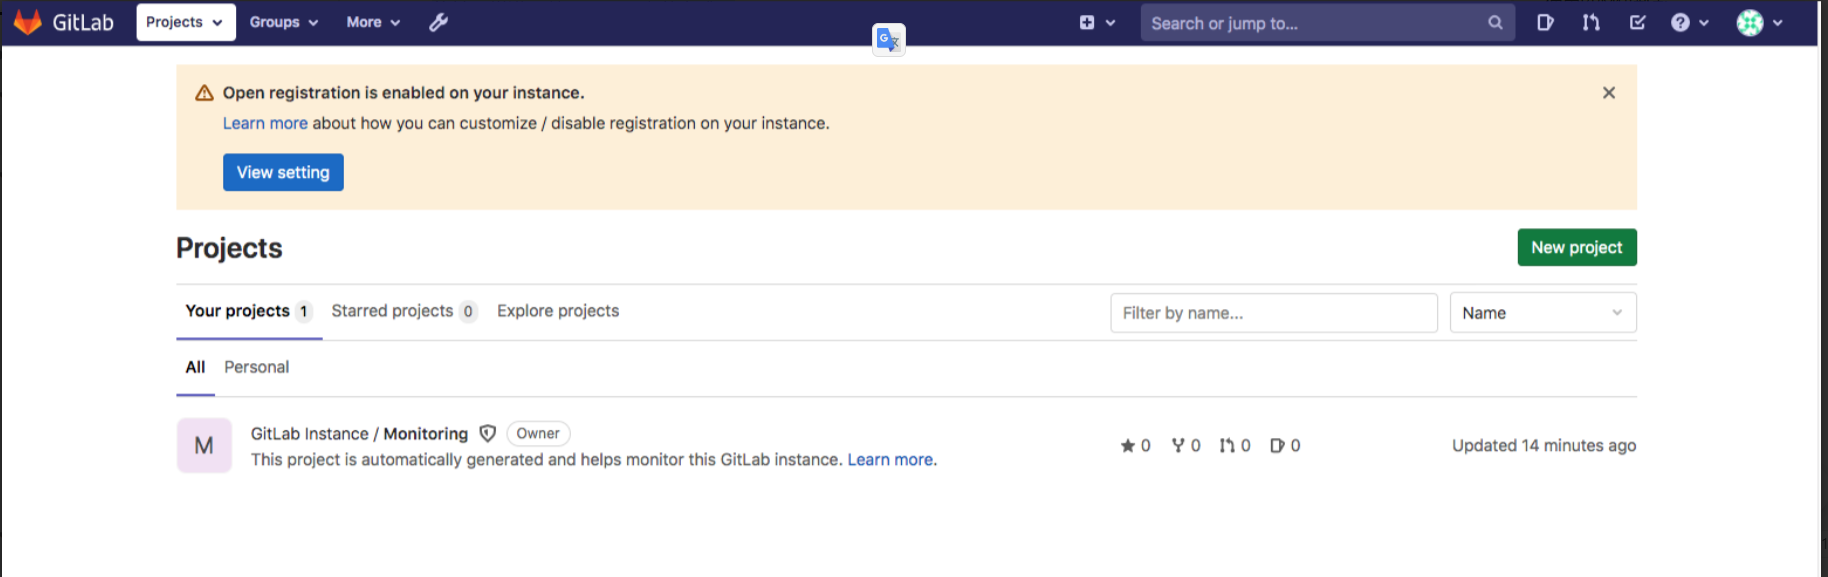Click the forks count icon
Viewport: 1828px width, 577px height.
point(1178,446)
